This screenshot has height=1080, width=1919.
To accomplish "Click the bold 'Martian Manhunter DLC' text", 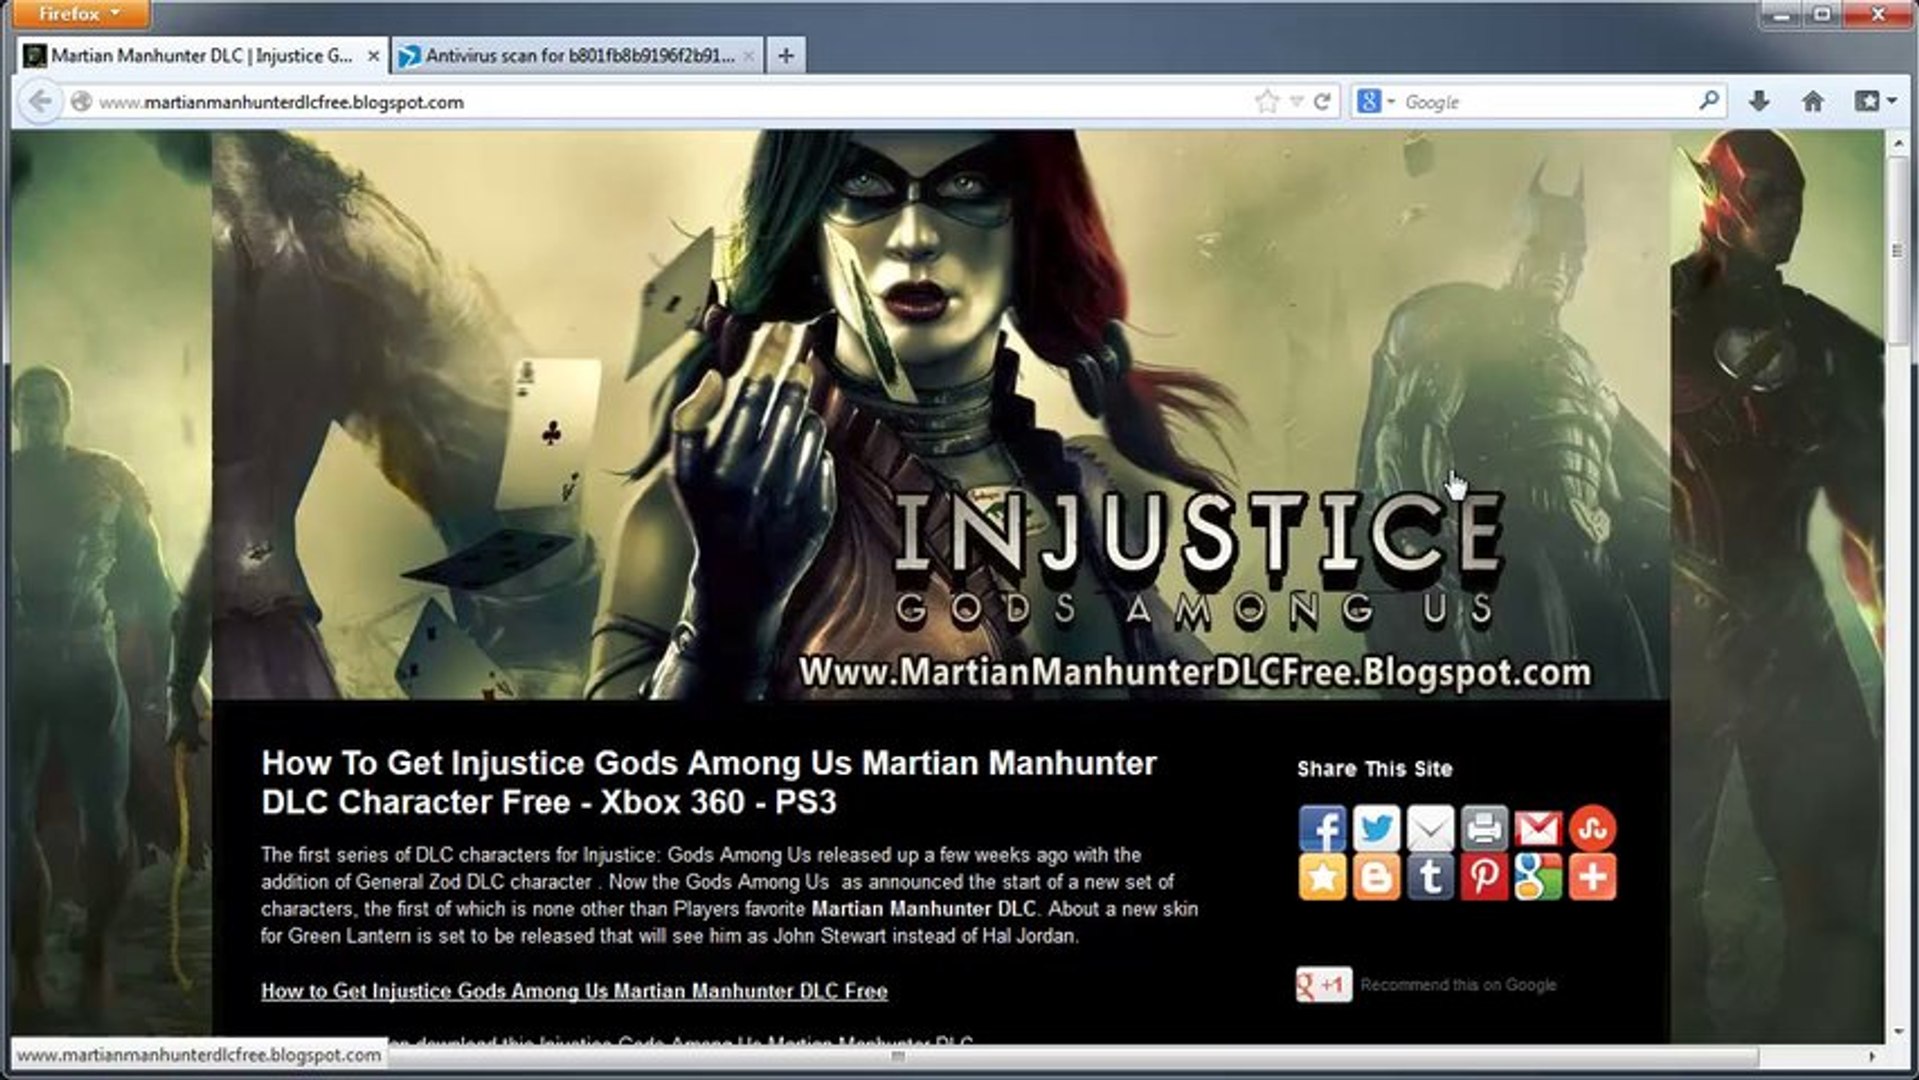I will tap(925, 909).
